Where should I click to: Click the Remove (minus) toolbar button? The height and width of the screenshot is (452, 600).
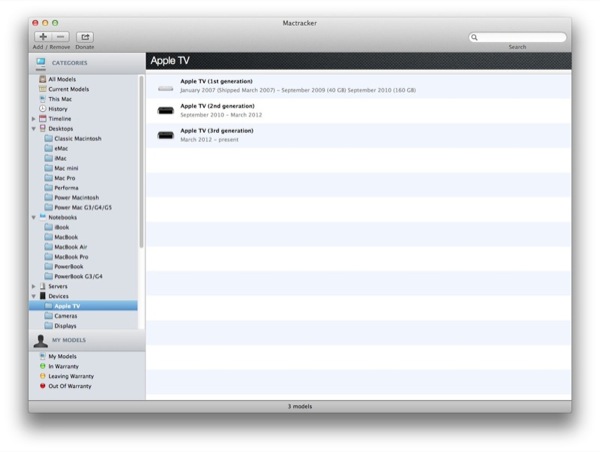tap(60, 37)
